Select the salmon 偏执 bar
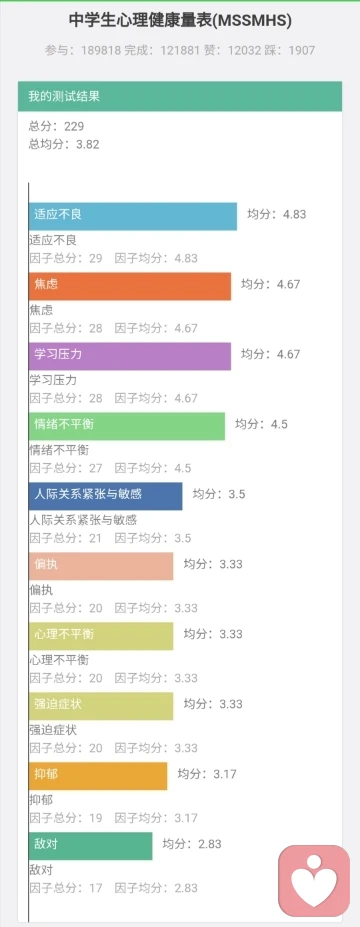Image resolution: width=360 pixels, height=927 pixels. pos(101,566)
